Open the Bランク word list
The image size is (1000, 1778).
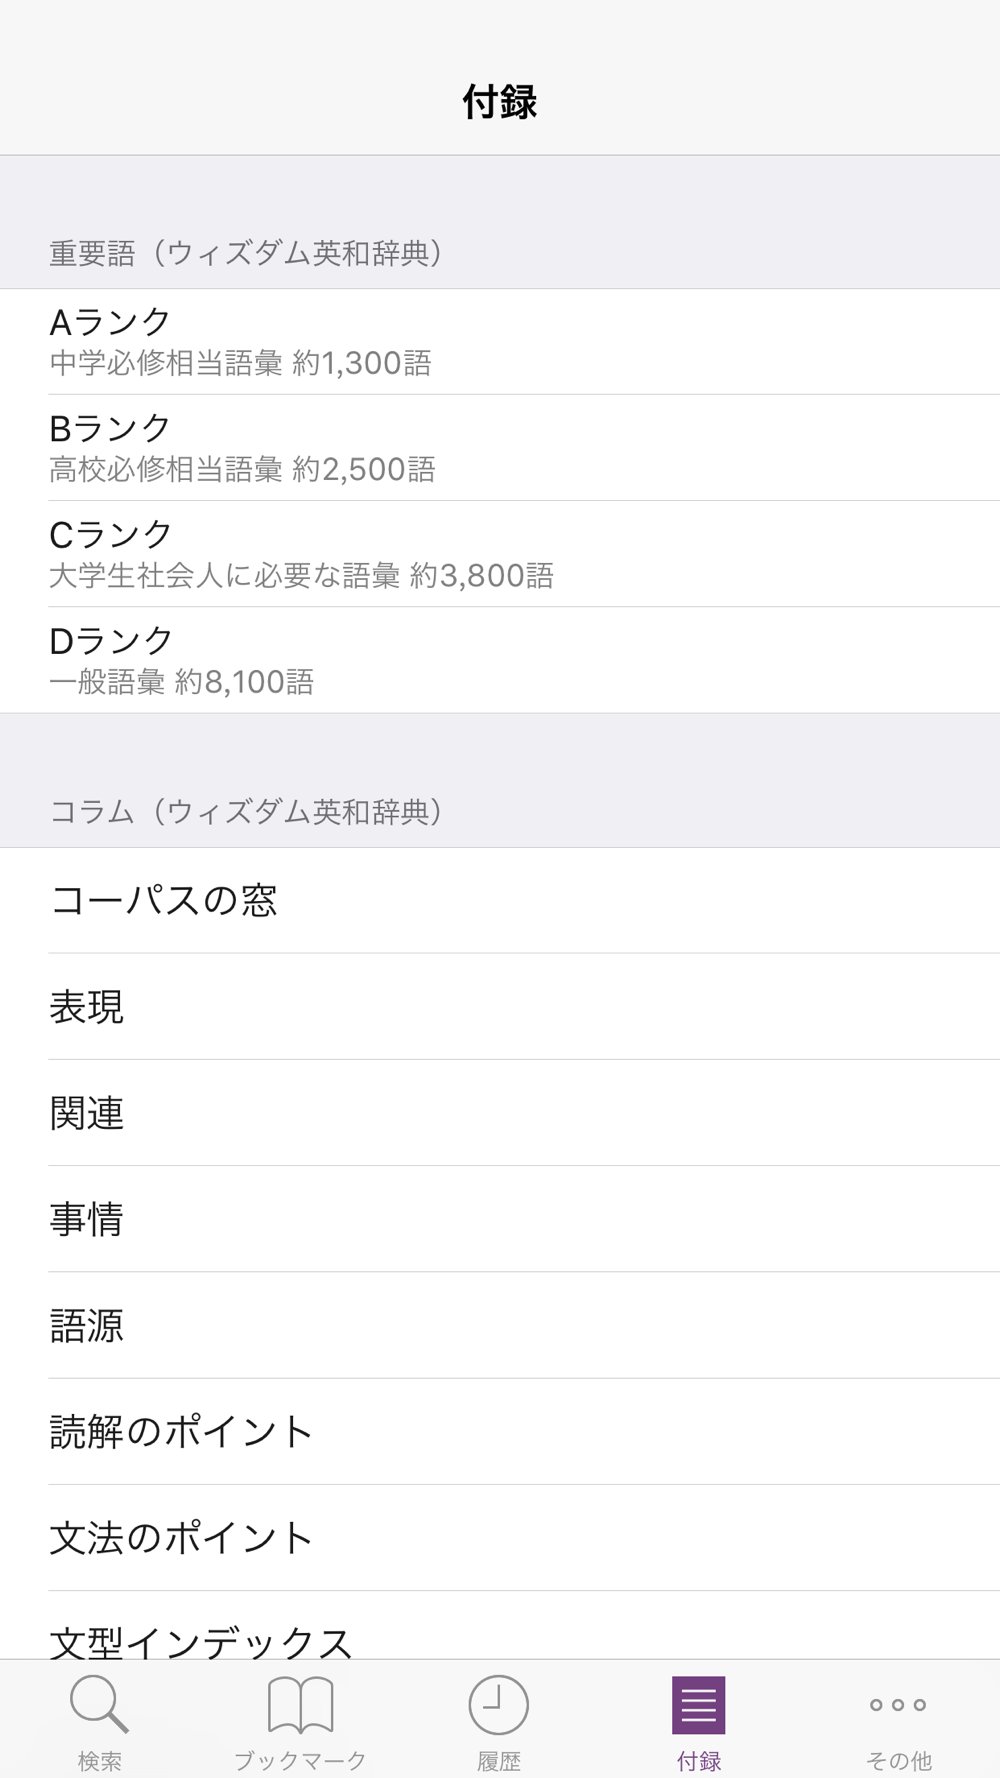coord(500,447)
